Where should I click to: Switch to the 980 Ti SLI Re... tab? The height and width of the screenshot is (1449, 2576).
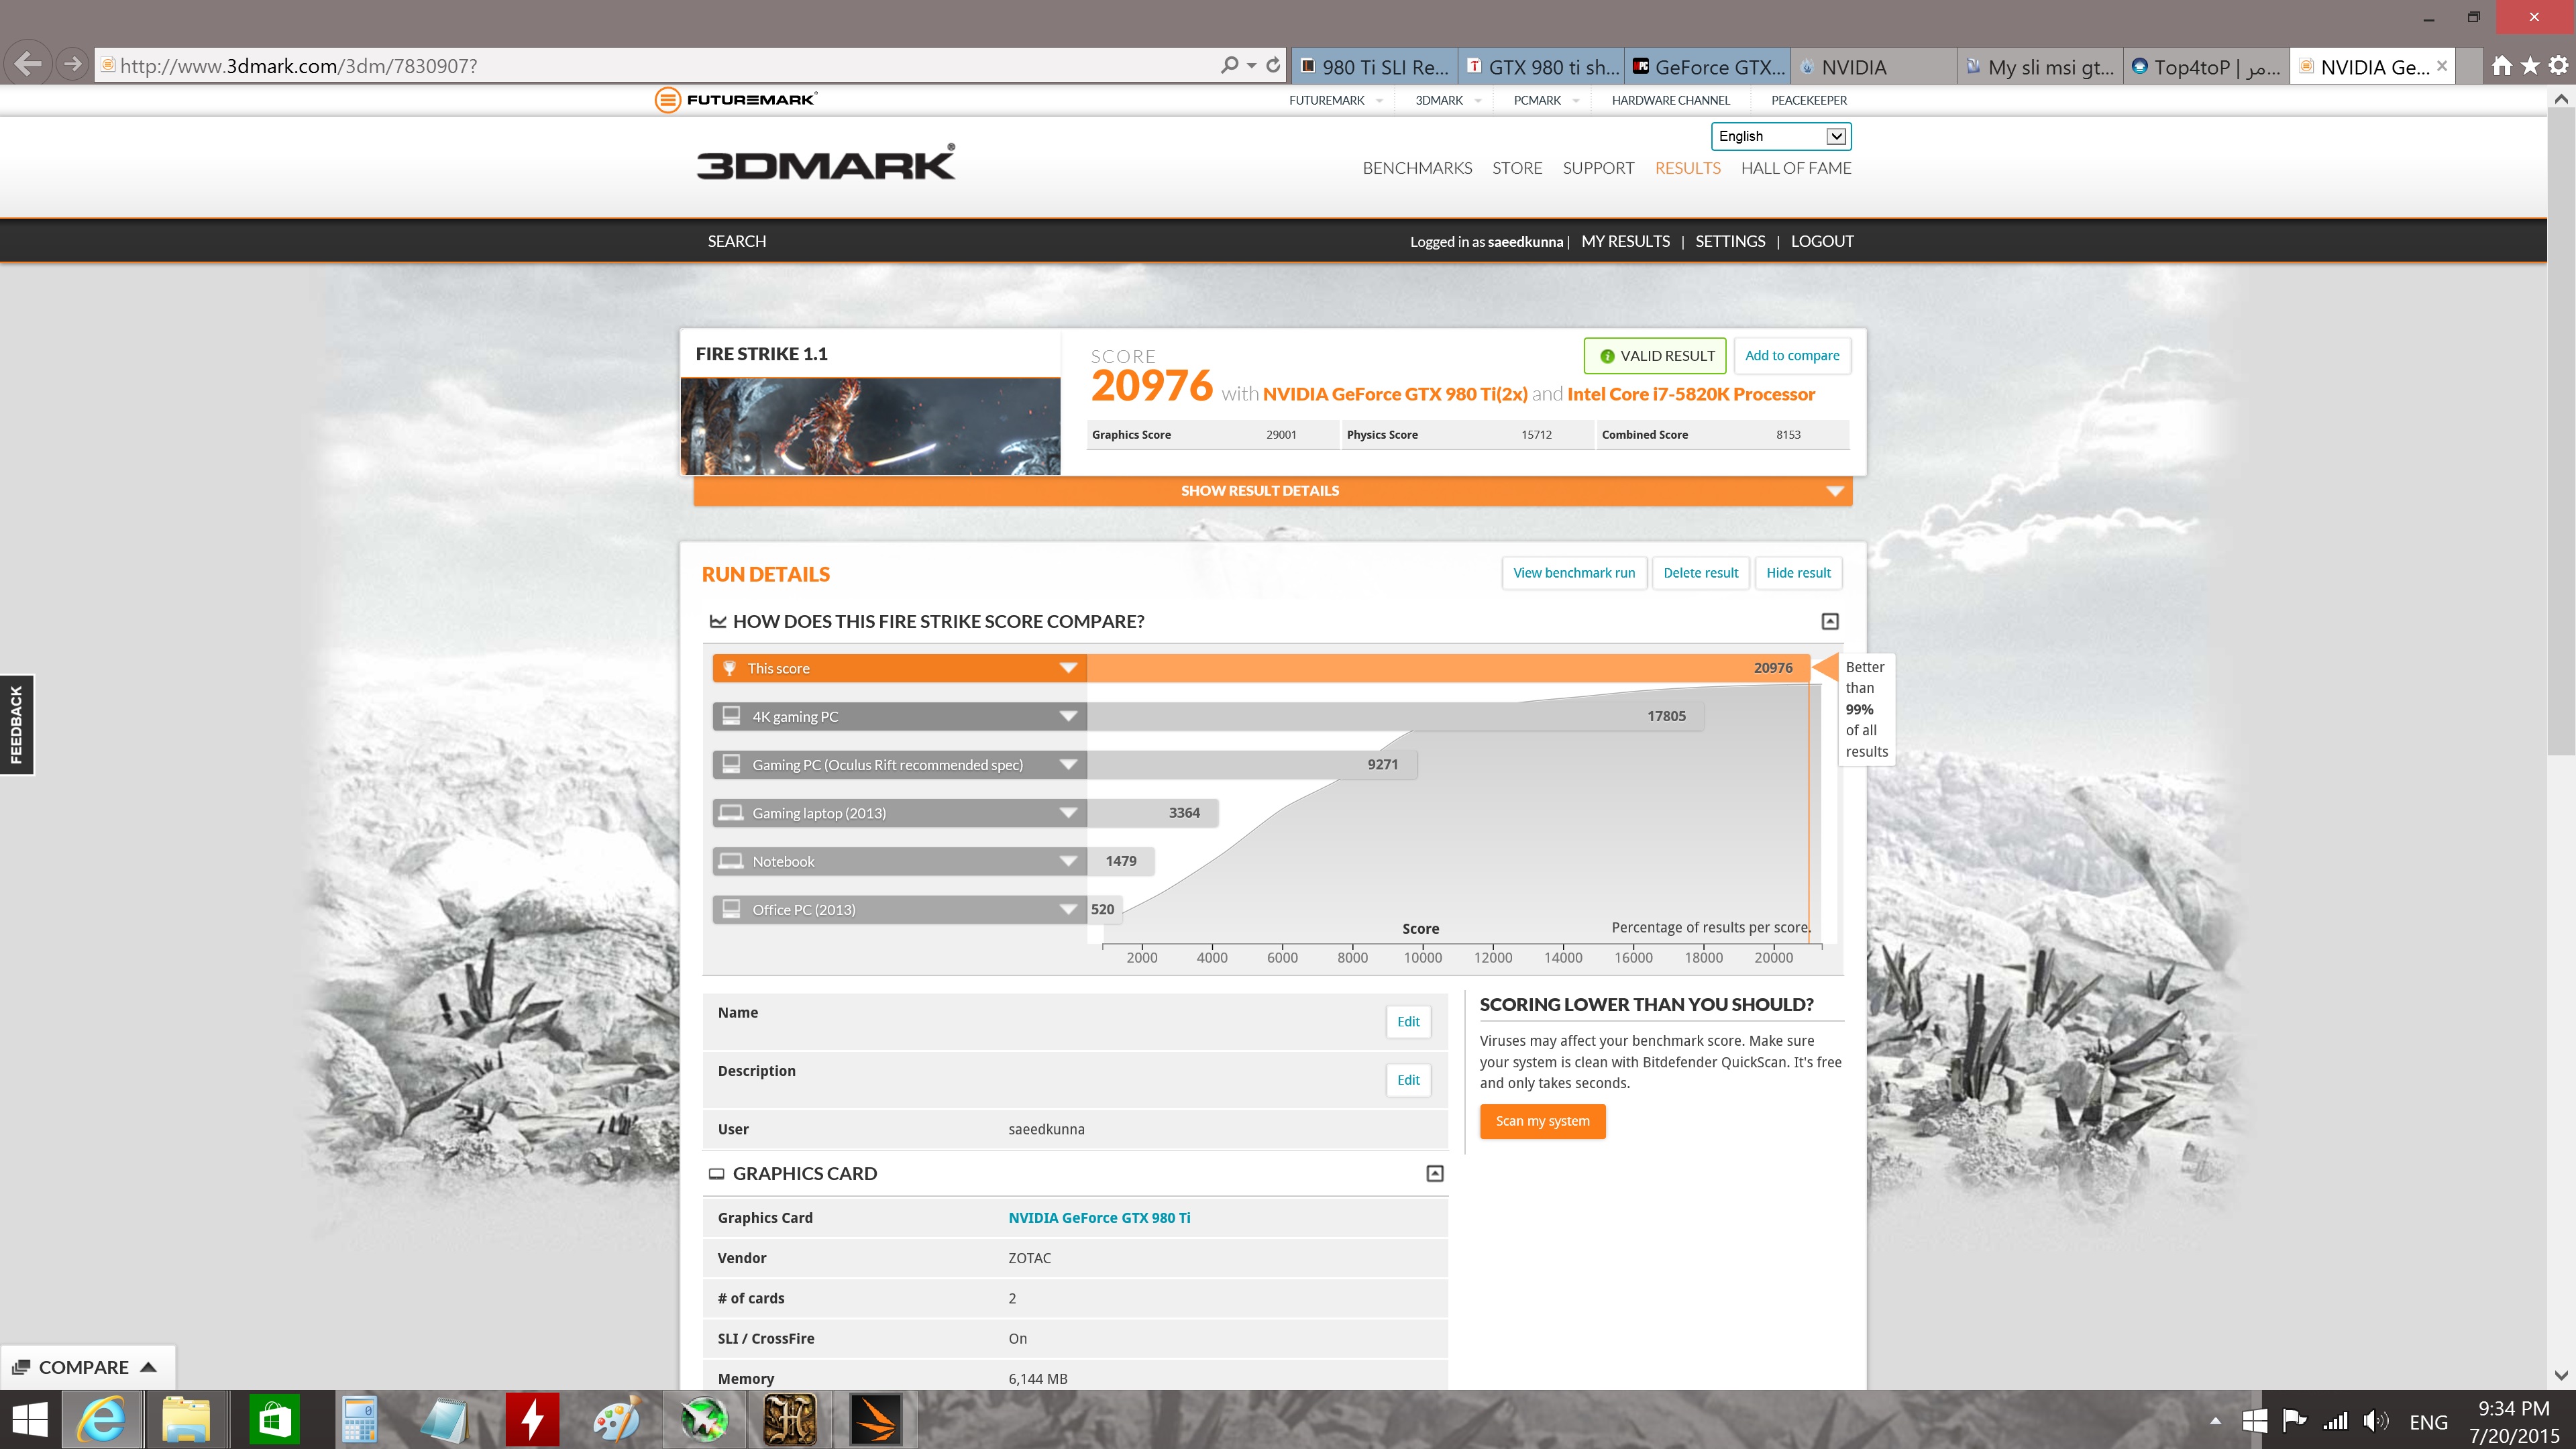(1374, 67)
